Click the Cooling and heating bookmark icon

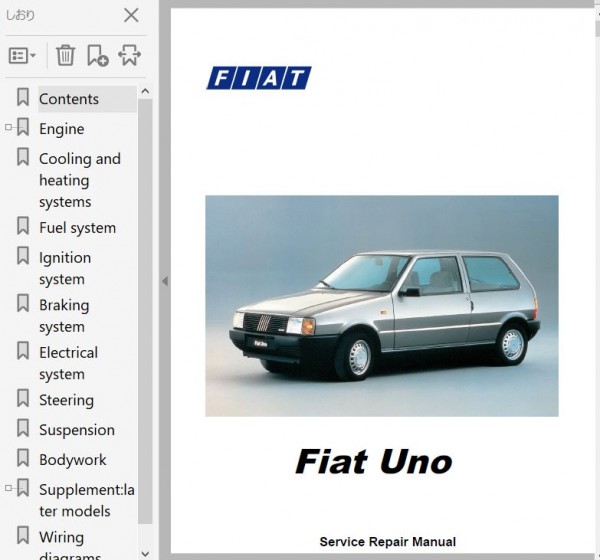pyautogui.click(x=23, y=157)
